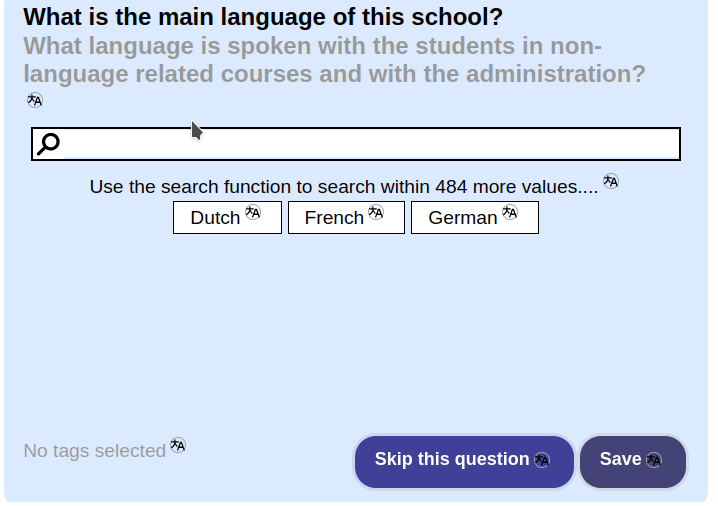Click the 'No tags selected' status text
Image resolution: width=718 pixels, height=506 pixels.
click(x=94, y=451)
